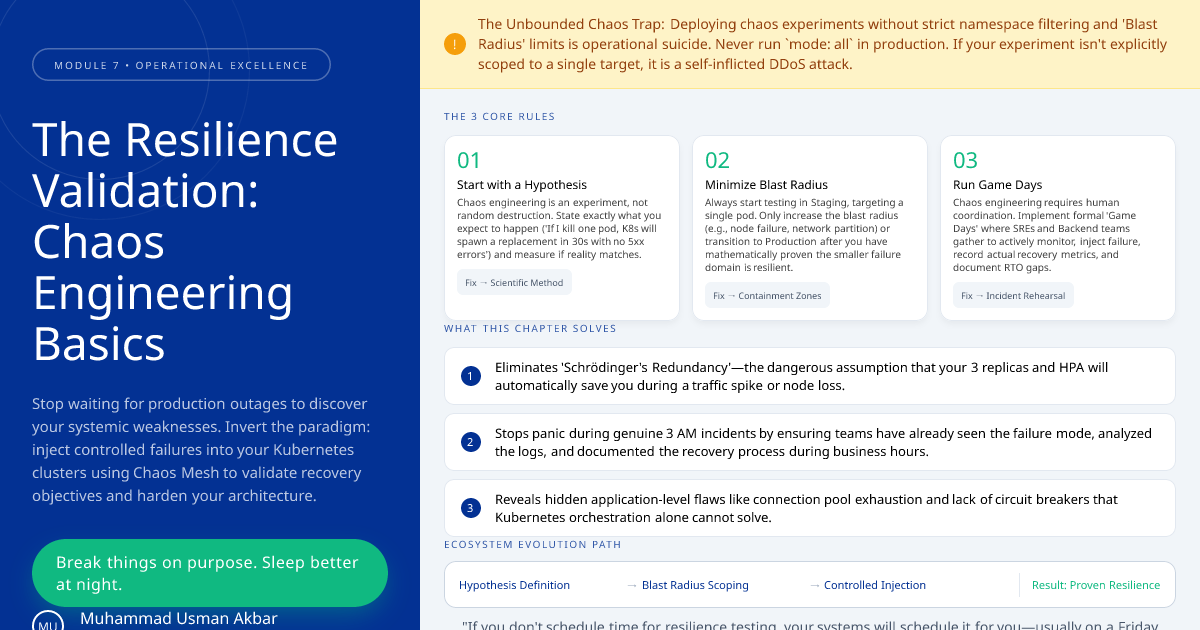Click the Stops panic during 3 AM item
The height and width of the screenshot is (630, 1200).
coord(810,442)
